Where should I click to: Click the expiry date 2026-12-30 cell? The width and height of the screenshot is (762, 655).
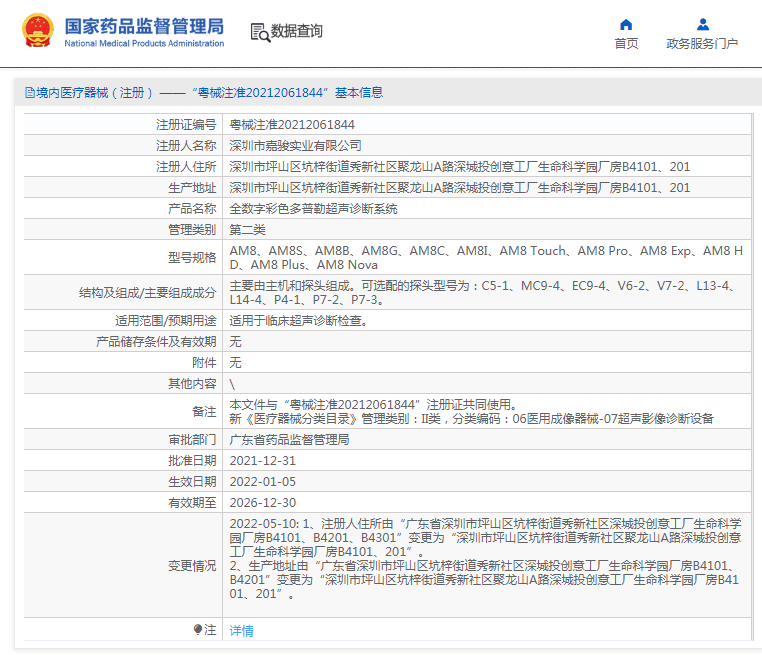pyautogui.click(x=263, y=502)
